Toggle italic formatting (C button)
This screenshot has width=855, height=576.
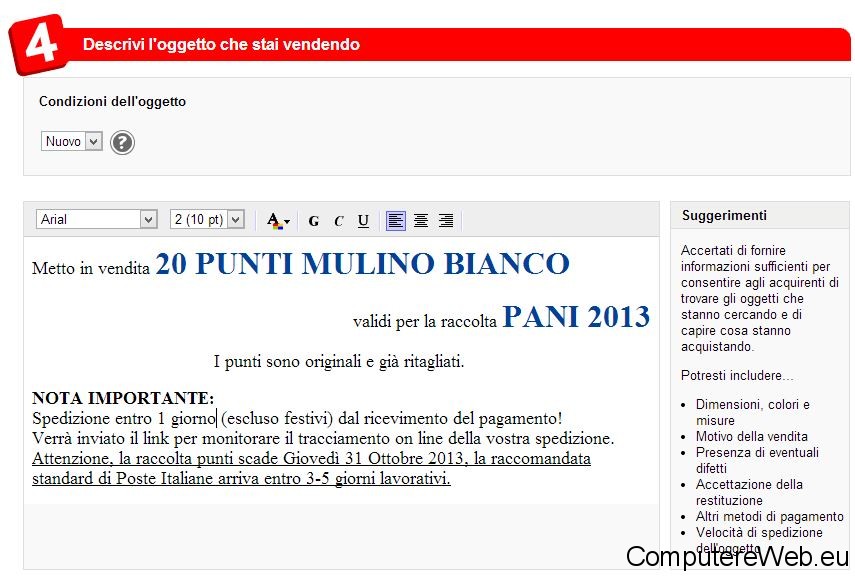(339, 221)
